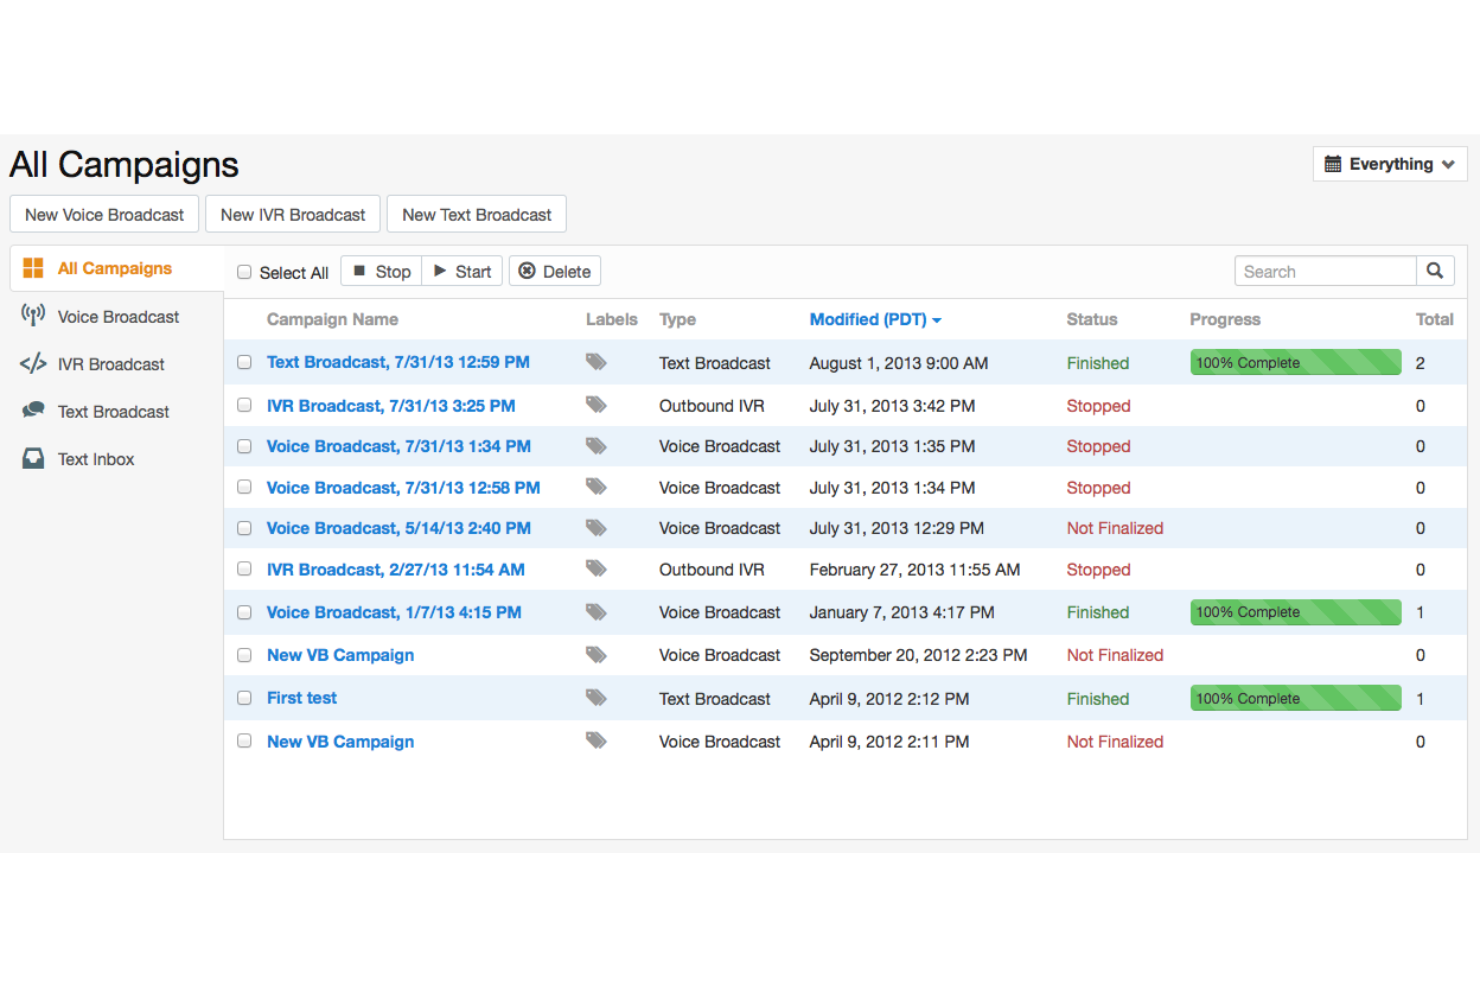Open Voice Broadcast in the sidebar
1480x987 pixels.
[x=118, y=317]
